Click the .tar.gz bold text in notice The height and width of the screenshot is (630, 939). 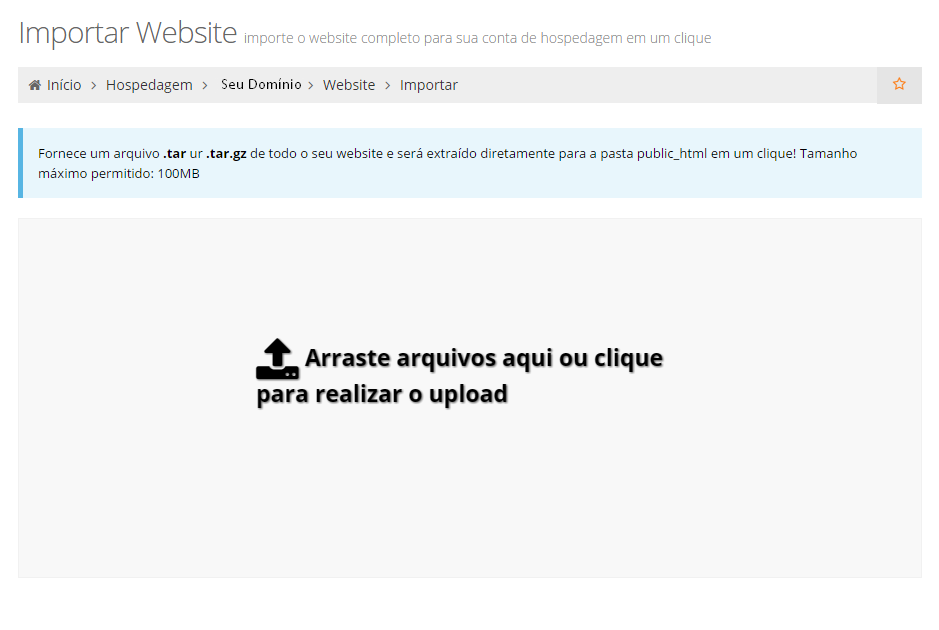coord(226,153)
